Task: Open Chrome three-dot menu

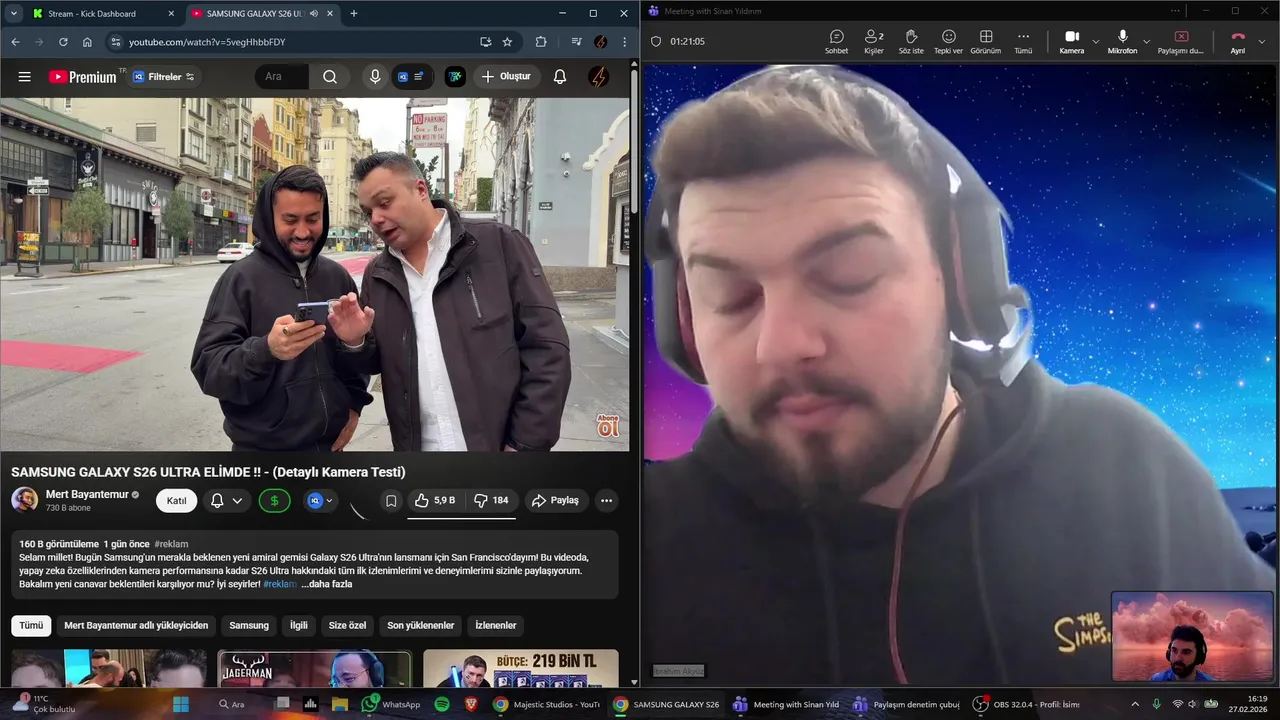Action: pos(625,42)
